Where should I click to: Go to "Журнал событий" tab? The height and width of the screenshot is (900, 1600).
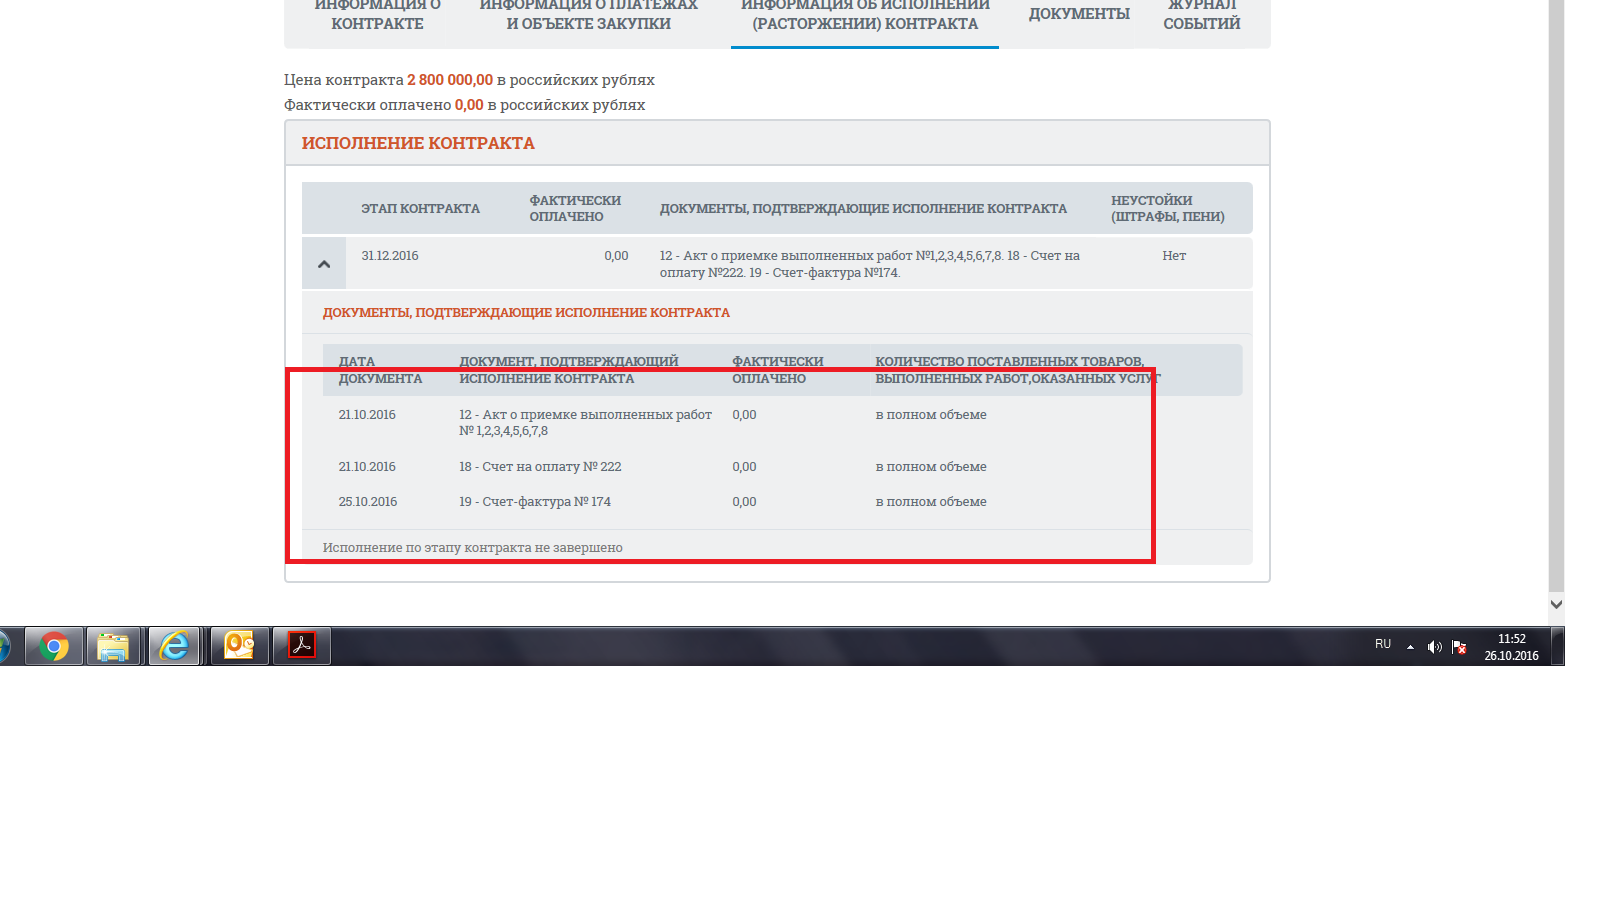pyautogui.click(x=1201, y=14)
